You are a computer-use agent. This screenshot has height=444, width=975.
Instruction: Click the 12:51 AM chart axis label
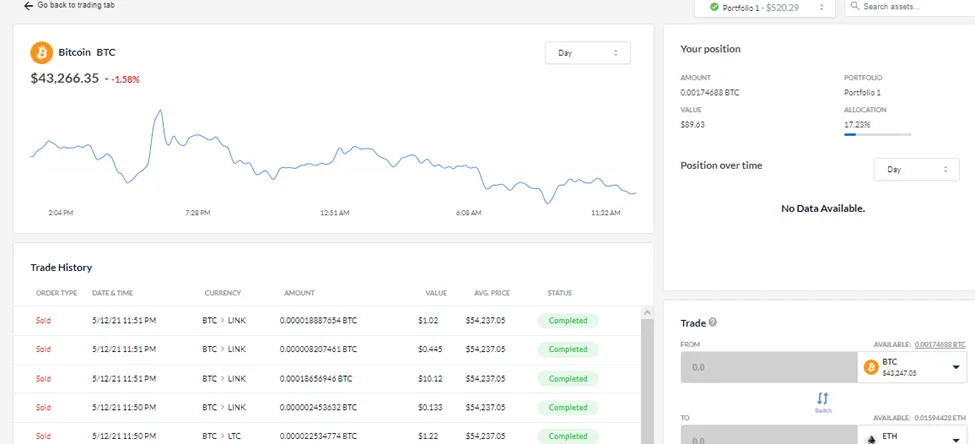point(335,213)
